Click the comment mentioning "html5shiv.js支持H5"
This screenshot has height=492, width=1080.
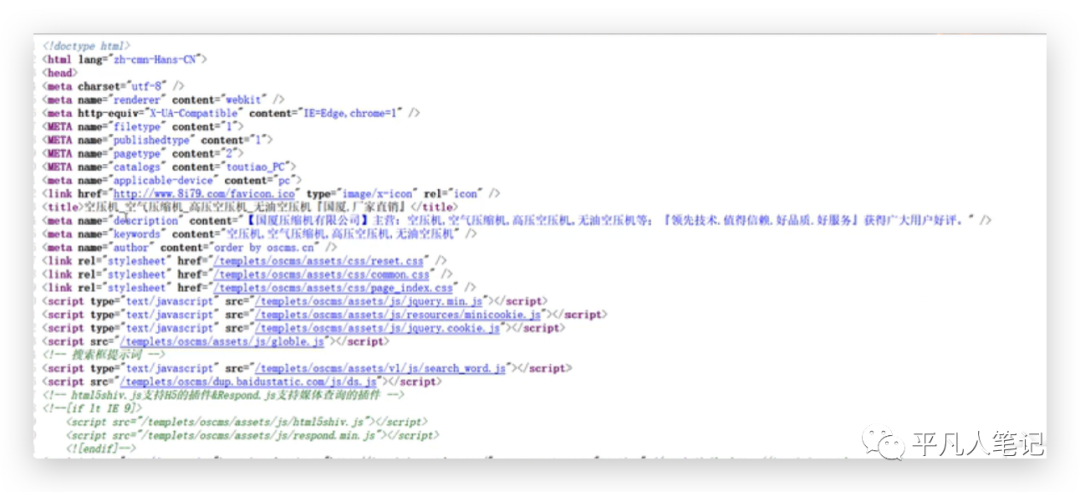(223, 396)
